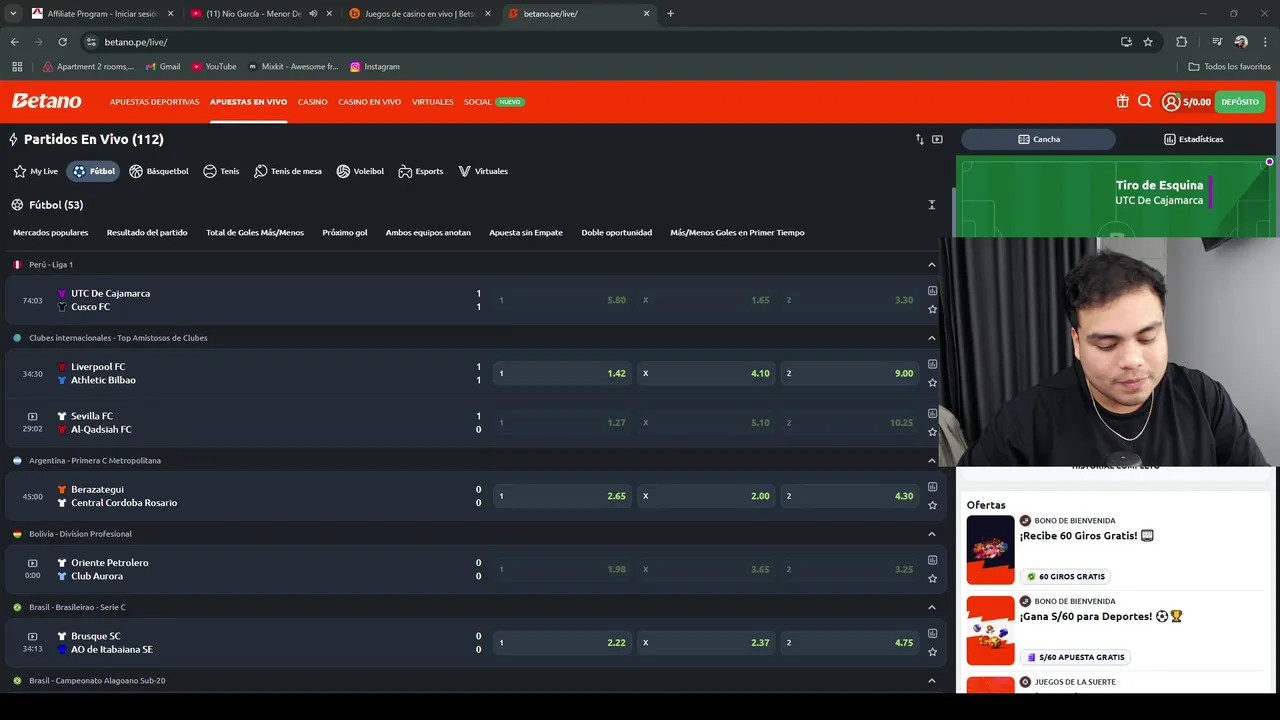Collapse the Perú - Liga 1 section
Screen dimensions: 1280x720
[931, 265]
